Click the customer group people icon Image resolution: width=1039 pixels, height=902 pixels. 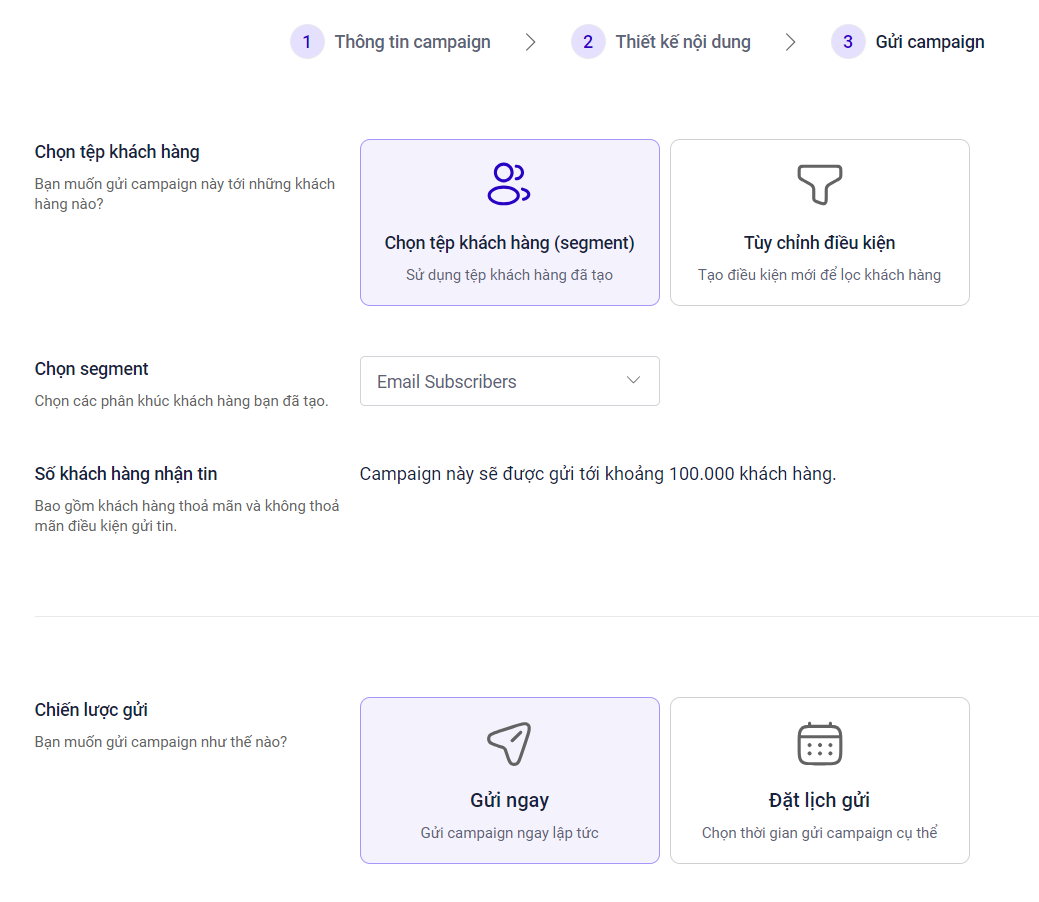click(509, 184)
